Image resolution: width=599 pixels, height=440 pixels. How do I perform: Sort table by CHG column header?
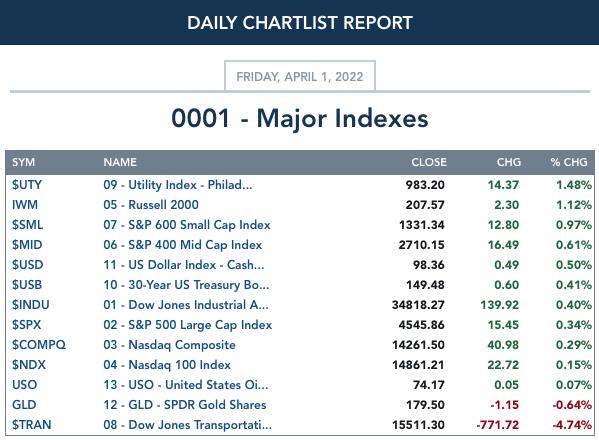point(508,162)
